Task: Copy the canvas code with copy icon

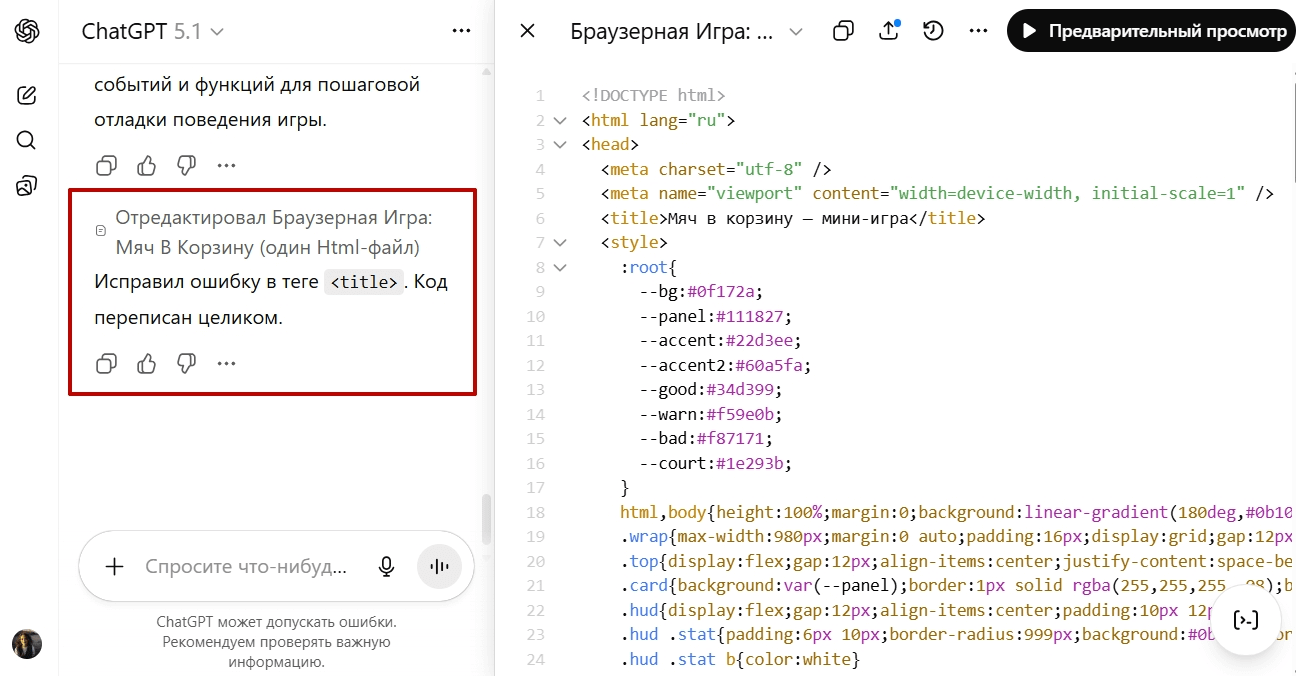Action: [x=843, y=31]
